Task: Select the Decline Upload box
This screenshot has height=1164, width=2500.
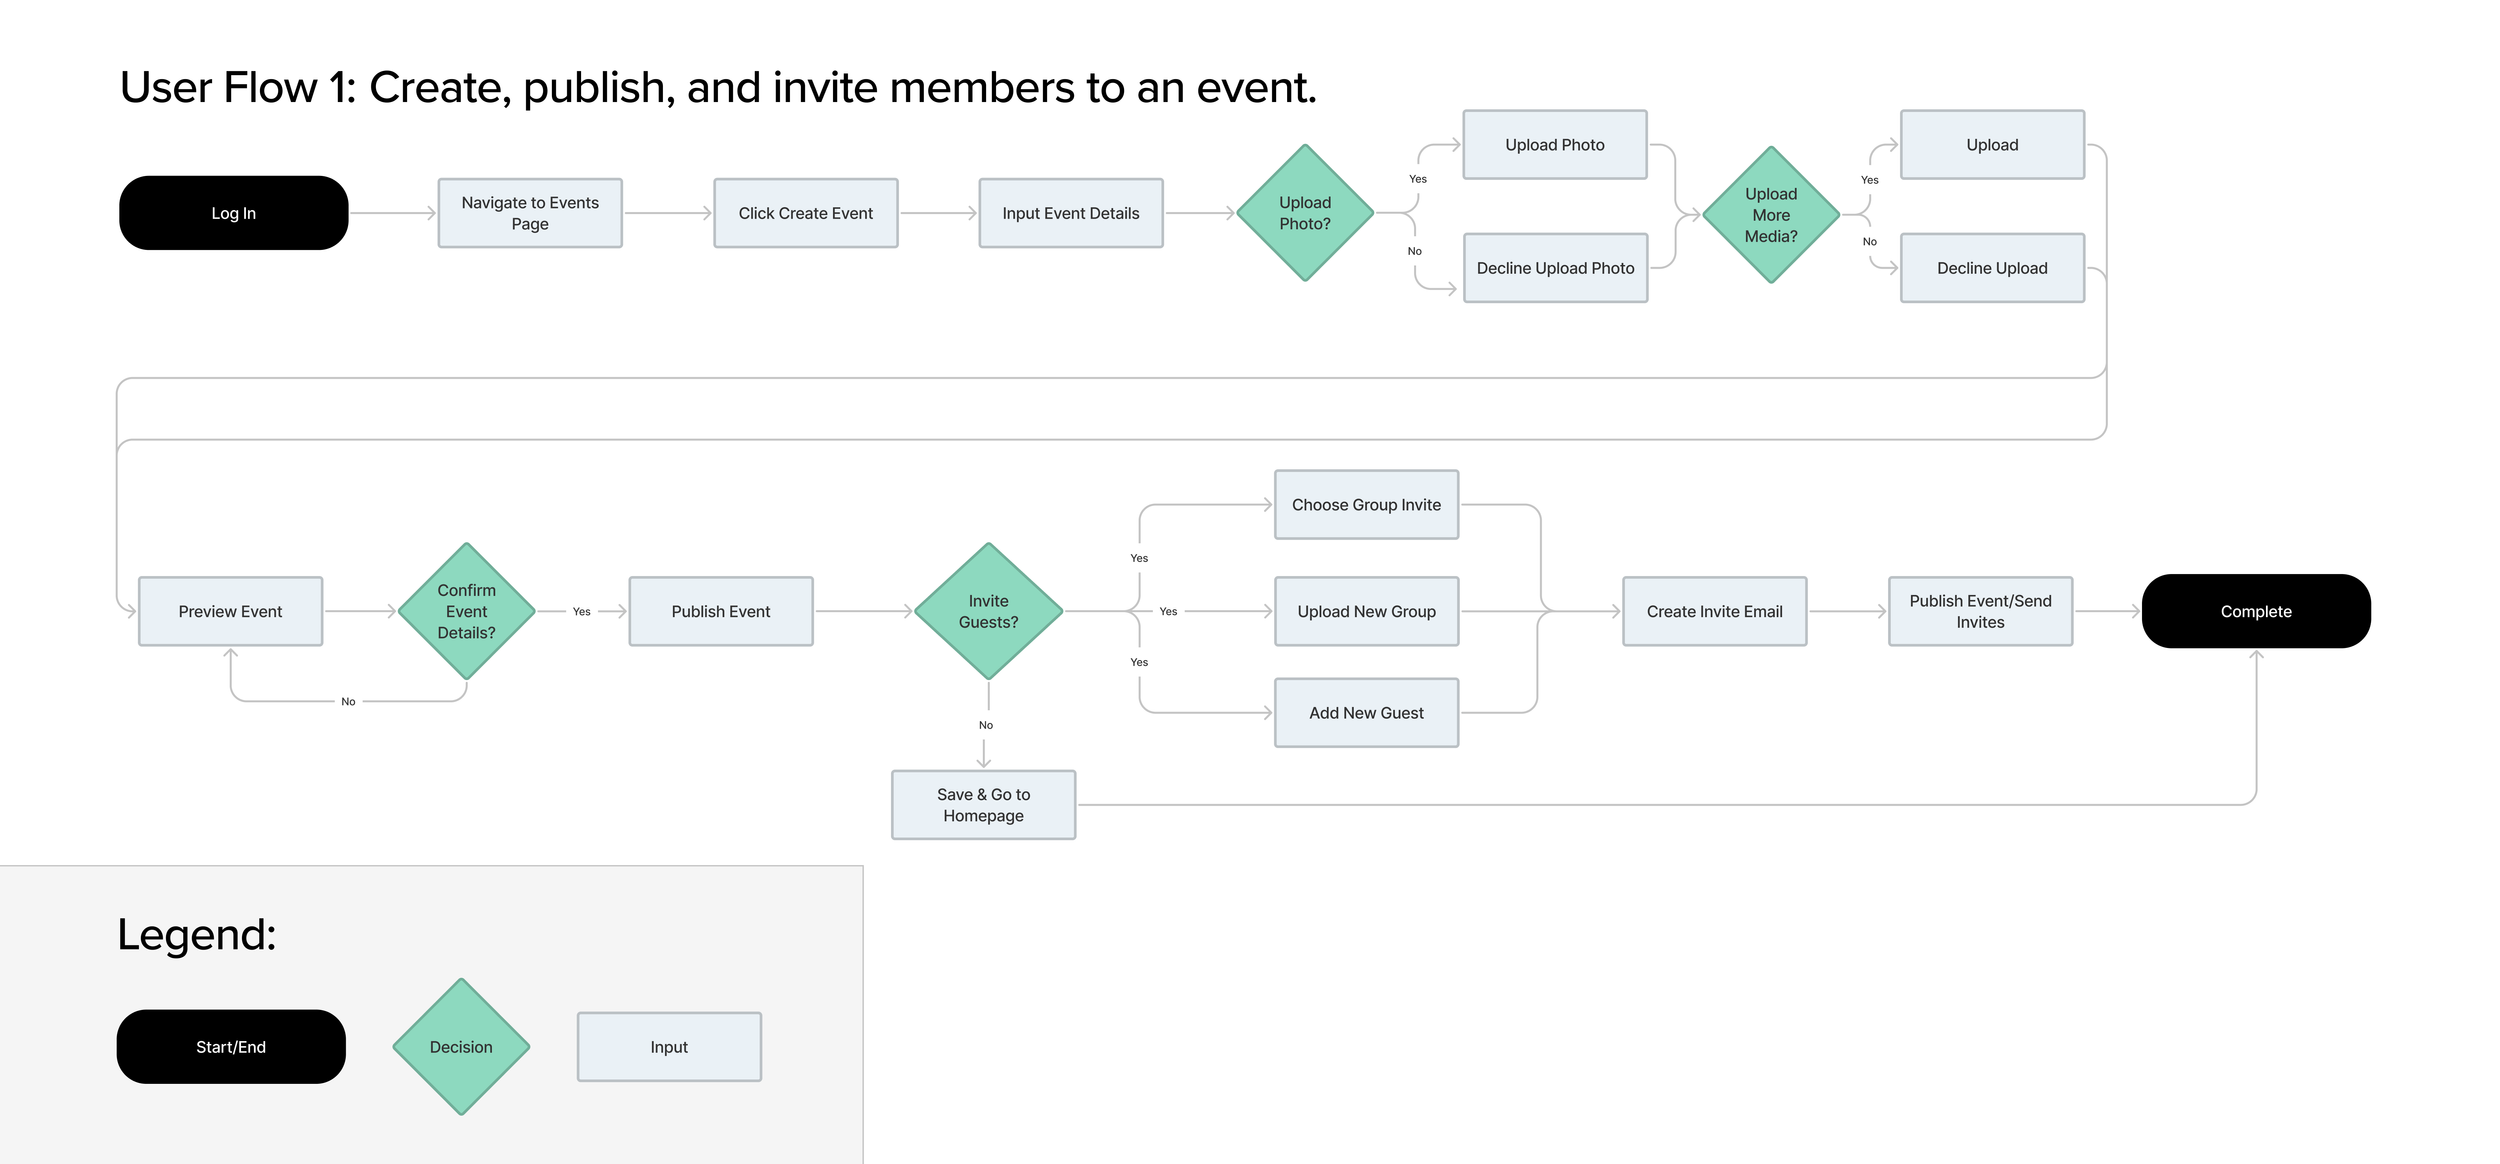Action: point(1991,268)
